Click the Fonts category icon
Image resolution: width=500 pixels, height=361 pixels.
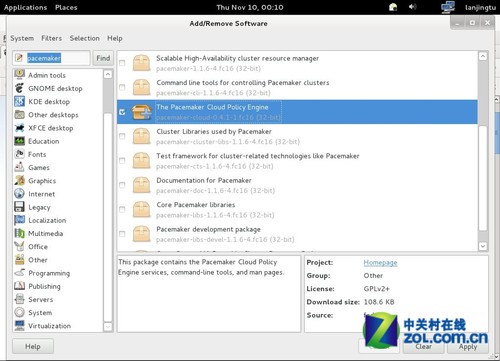click(x=20, y=154)
